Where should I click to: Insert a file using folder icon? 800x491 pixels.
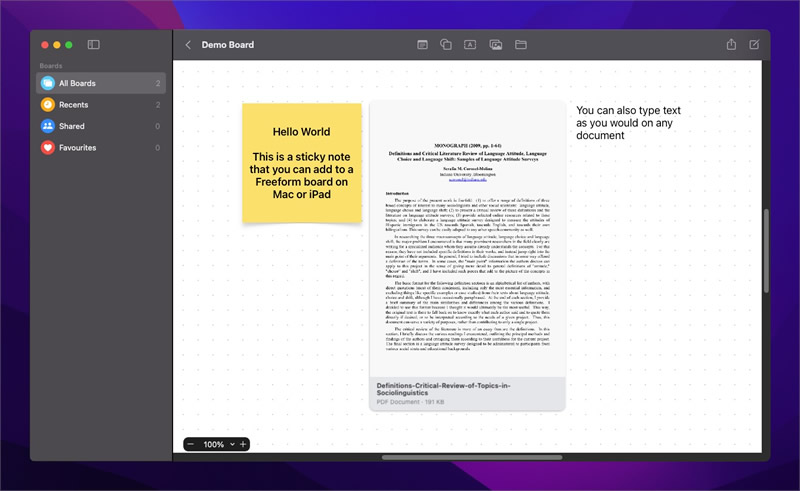(x=521, y=45)
